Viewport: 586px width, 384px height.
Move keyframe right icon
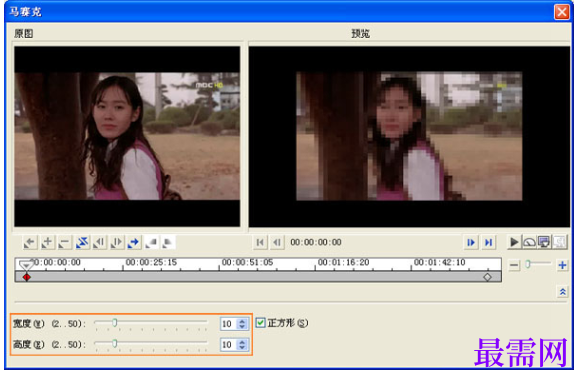pyautogui.click(x=116, y=243)
